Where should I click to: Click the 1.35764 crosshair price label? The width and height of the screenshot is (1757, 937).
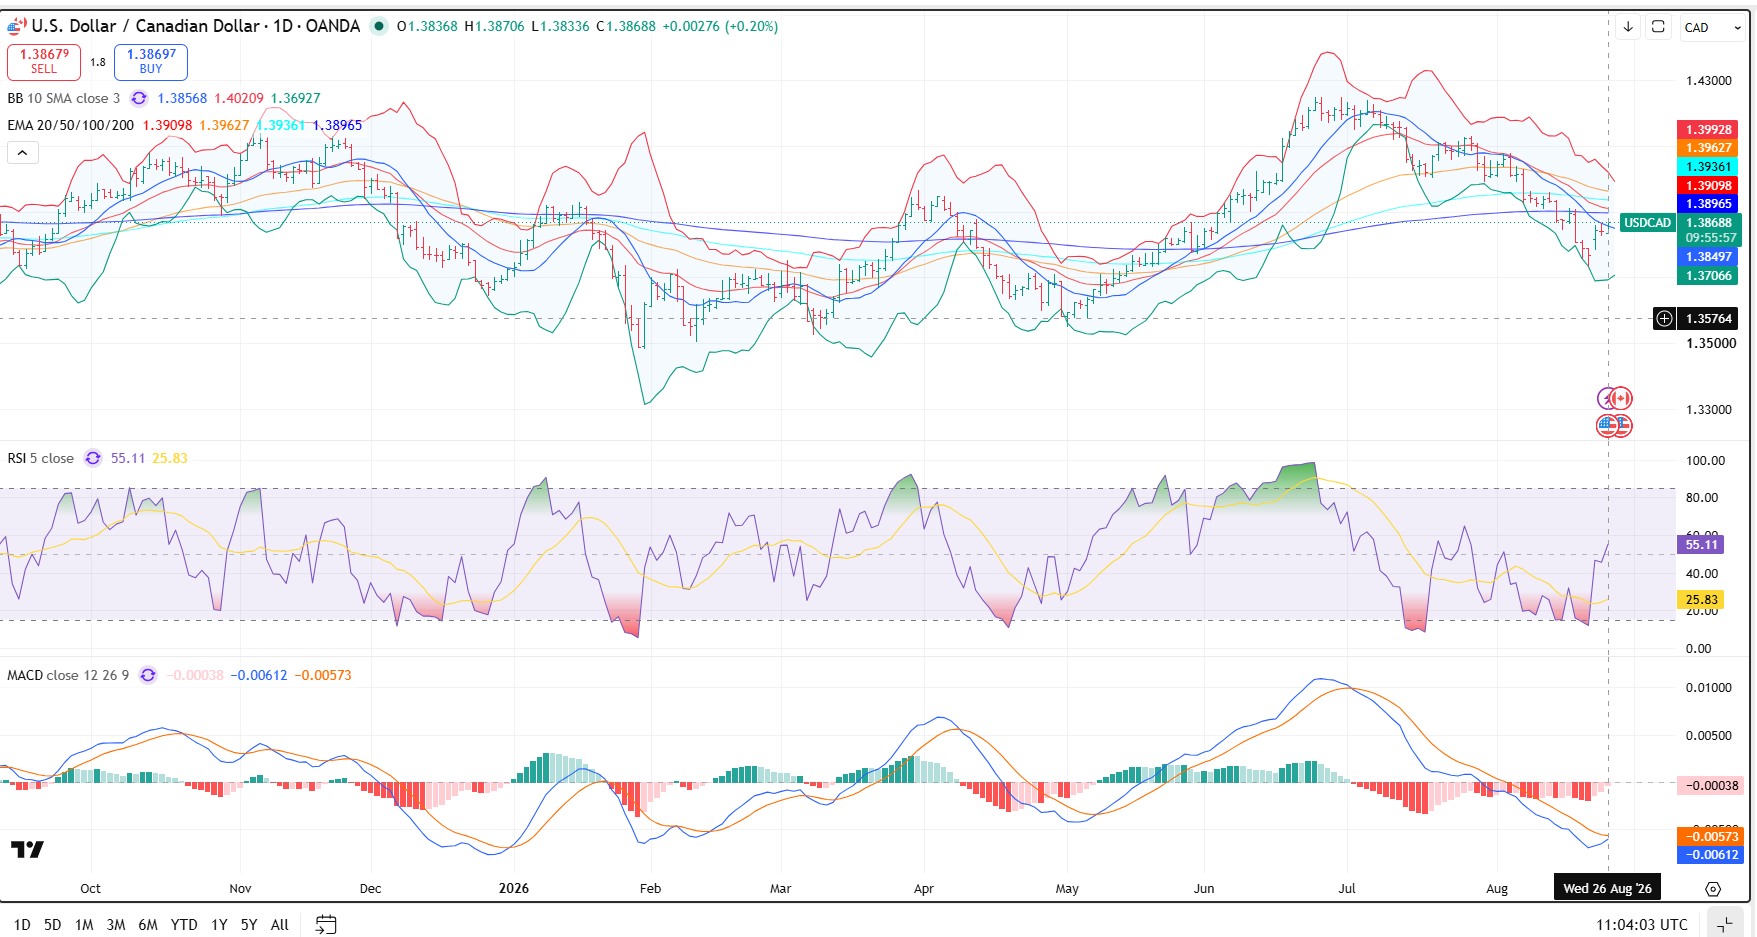coord(1709,319)
